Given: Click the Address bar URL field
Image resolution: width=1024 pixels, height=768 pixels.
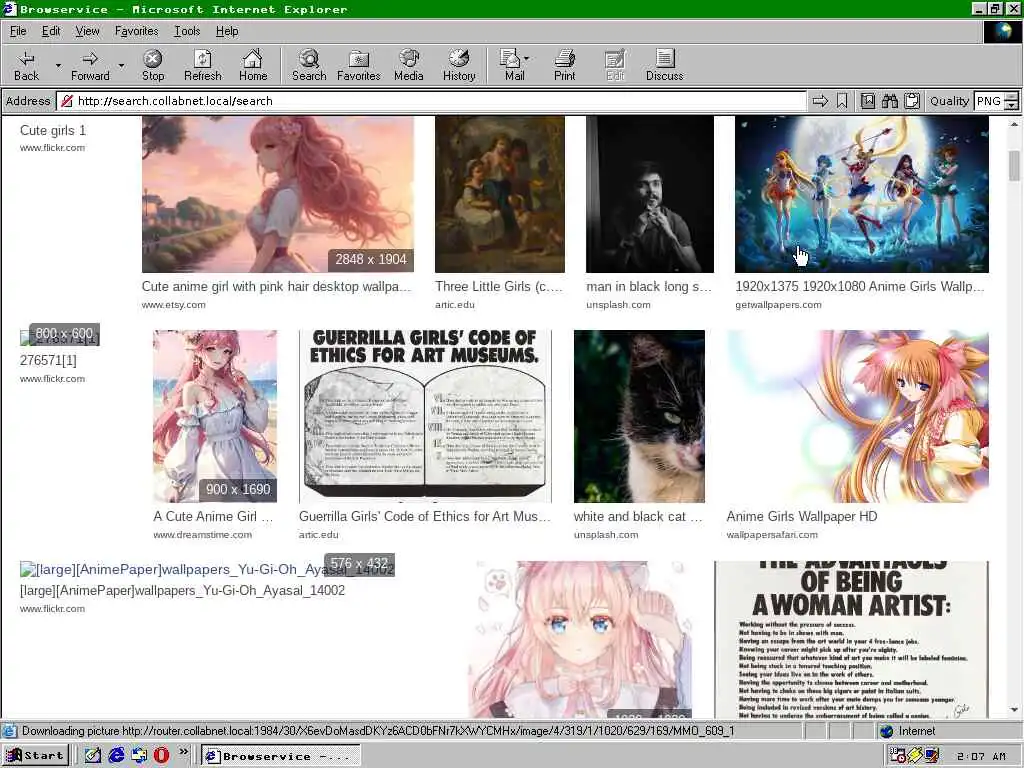Looking at the screenshot, I should click(x=431, y=101).
